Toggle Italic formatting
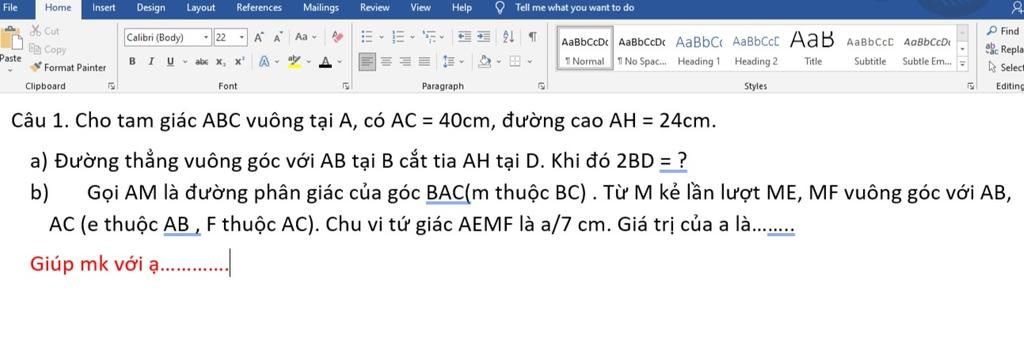This screenshot has width=1024, height=363. pyautogui.click(x=151, y=61)
